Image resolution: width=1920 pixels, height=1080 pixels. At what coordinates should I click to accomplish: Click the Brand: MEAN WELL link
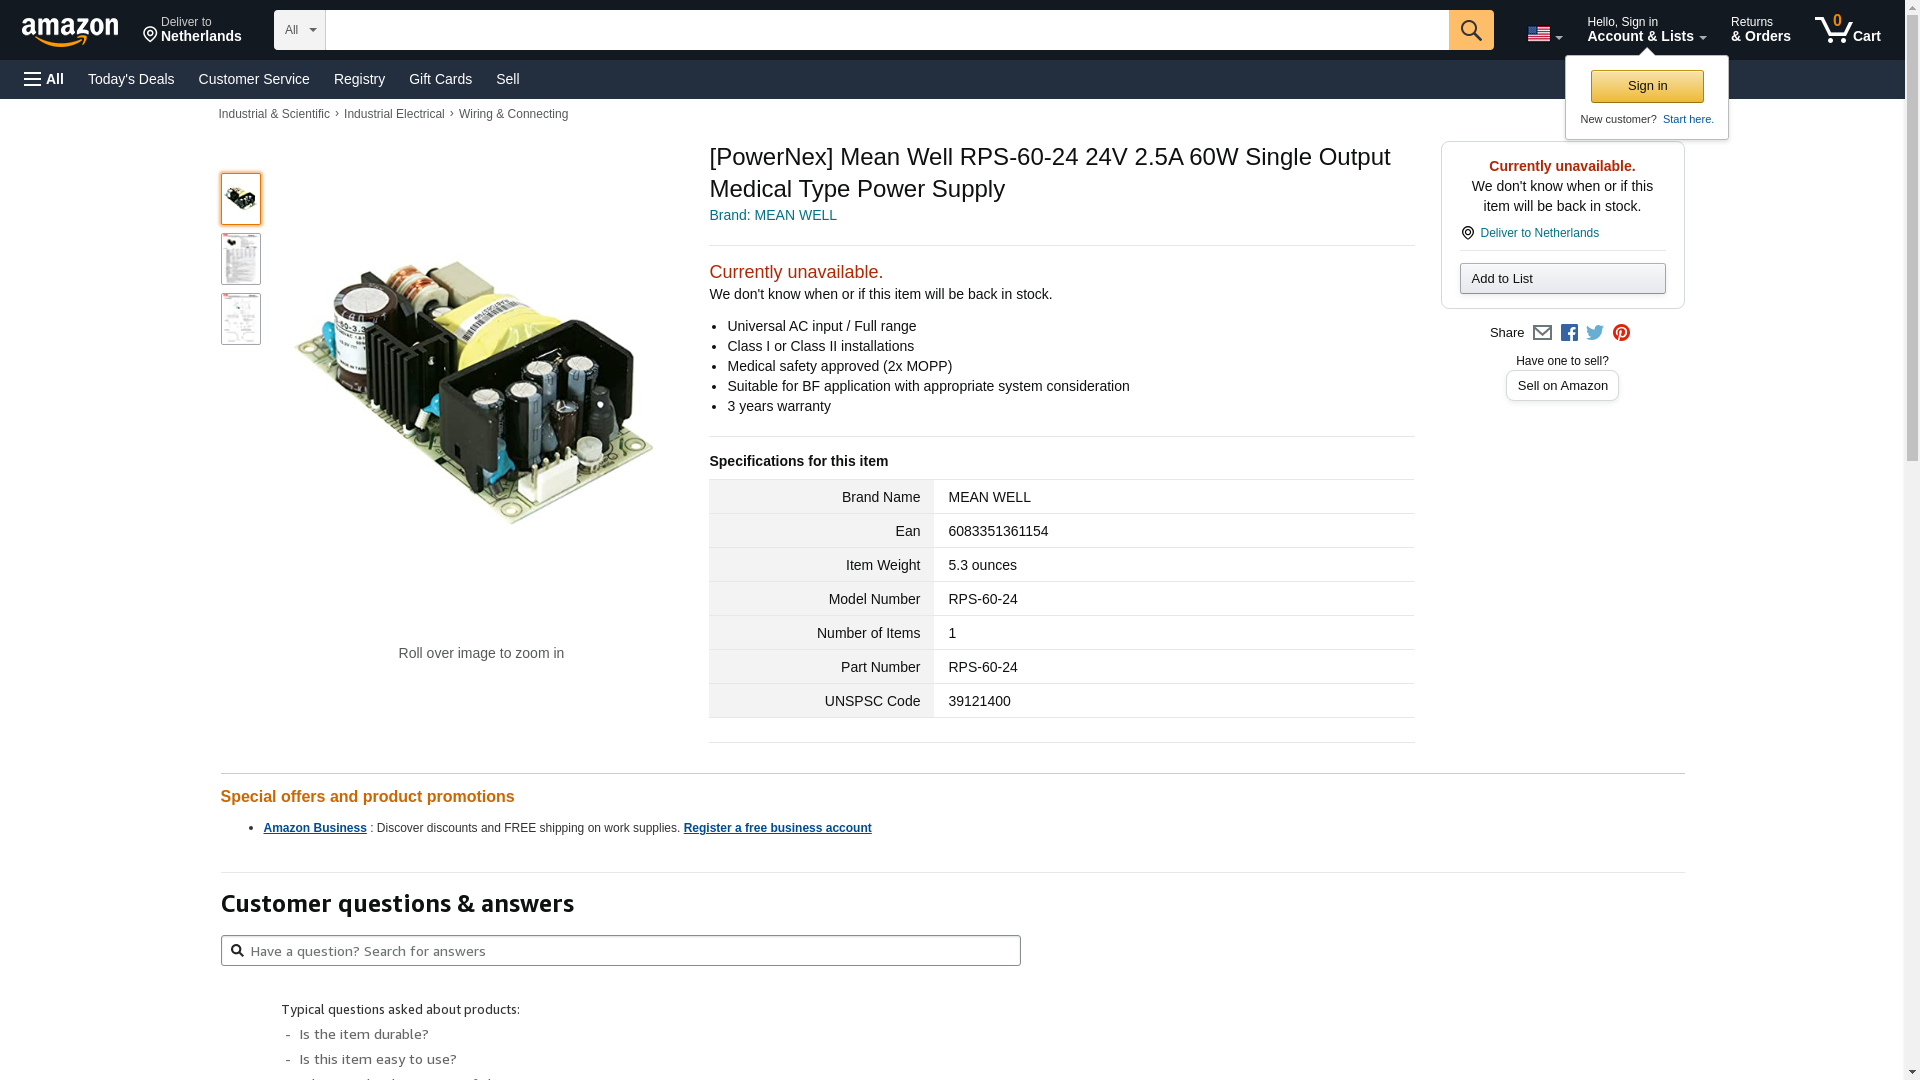pyautogui.click(x=773, y=215)
